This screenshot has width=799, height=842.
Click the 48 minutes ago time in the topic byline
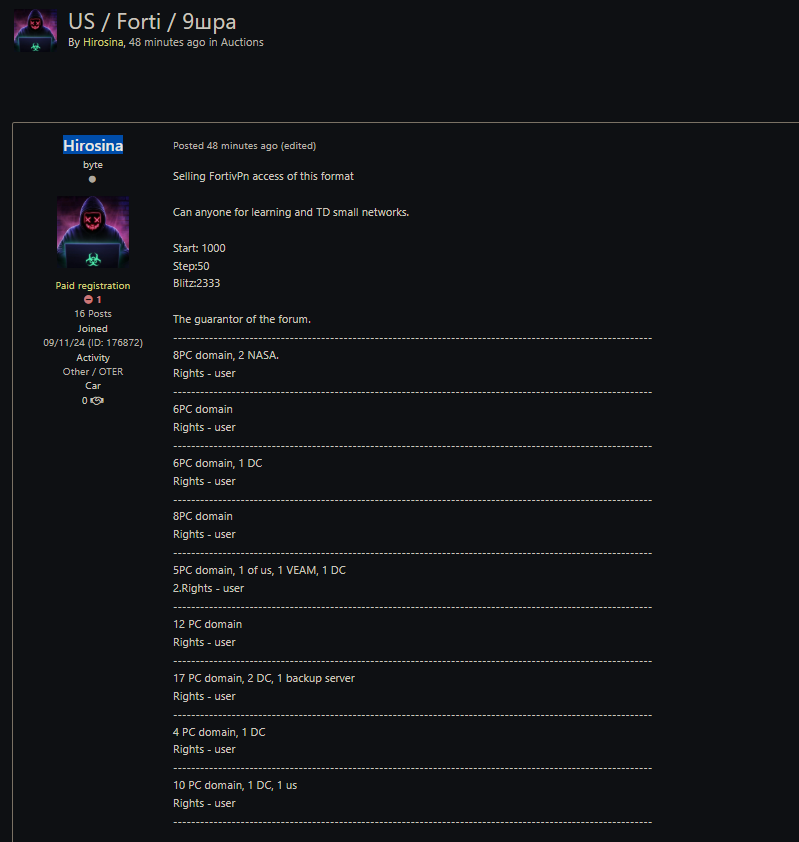tap(167, 42)
